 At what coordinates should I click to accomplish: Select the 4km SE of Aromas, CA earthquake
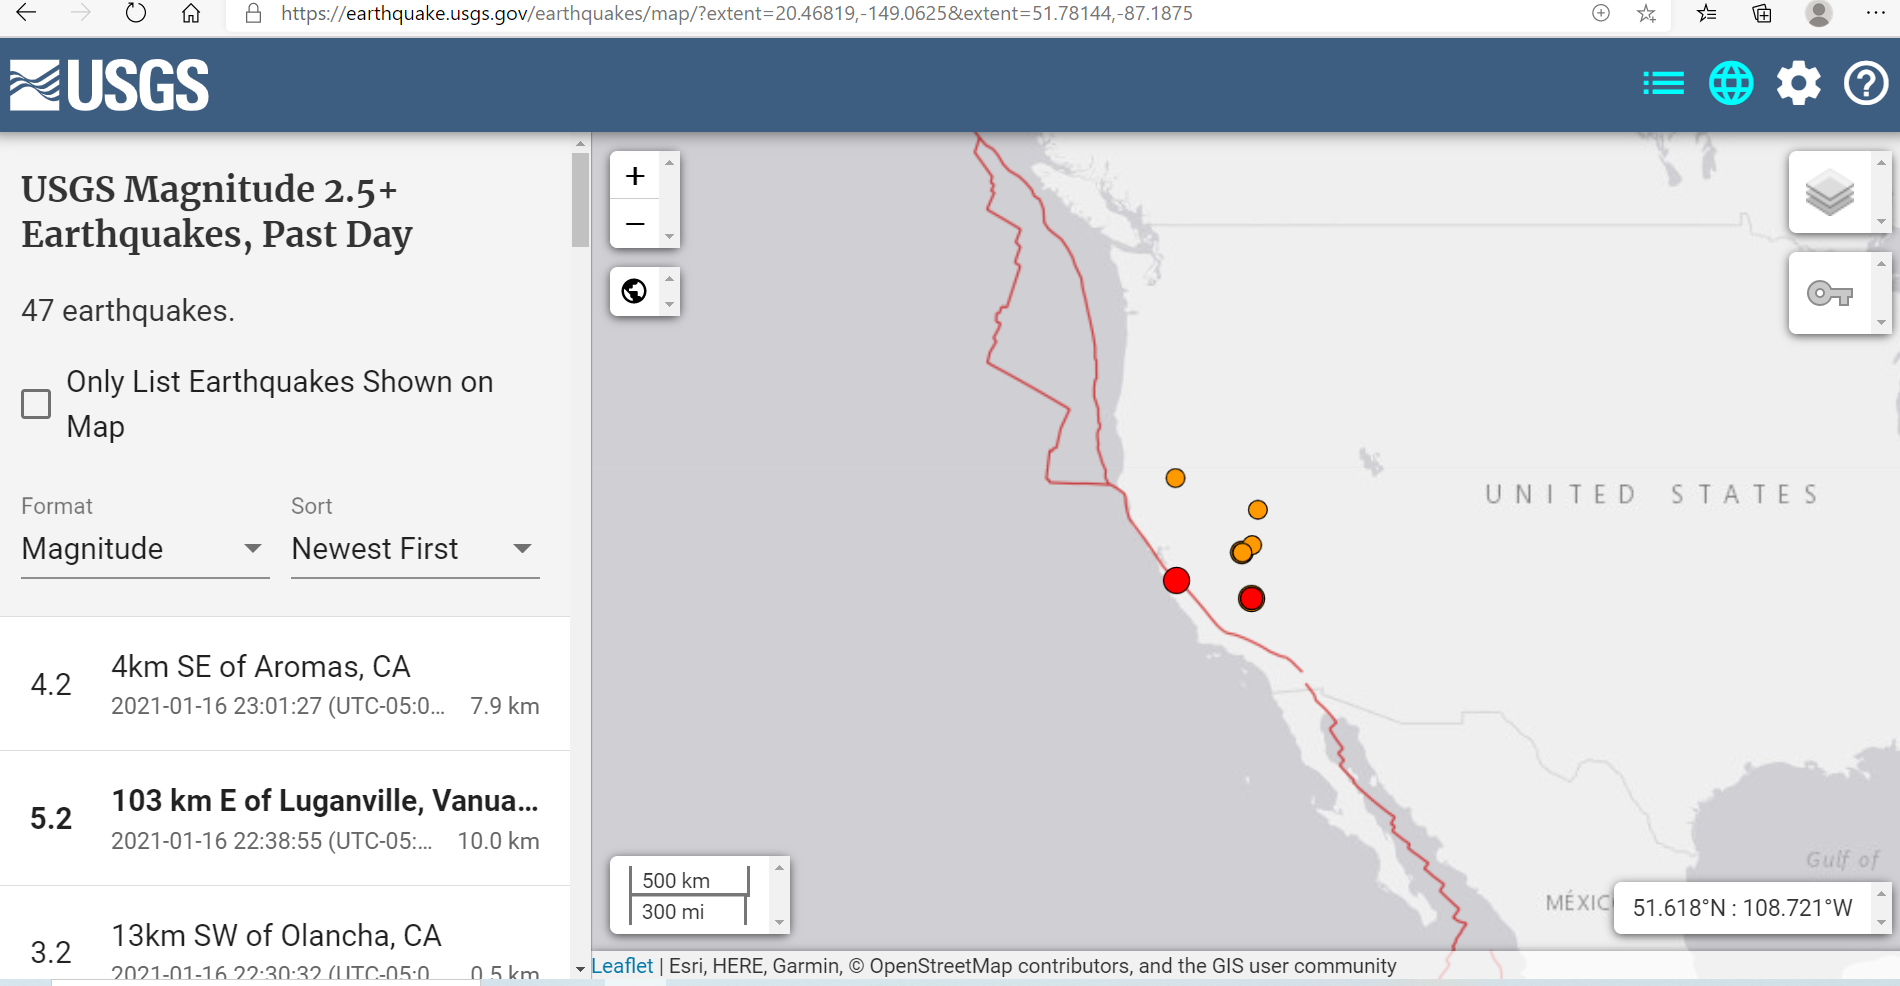(285, 684)
